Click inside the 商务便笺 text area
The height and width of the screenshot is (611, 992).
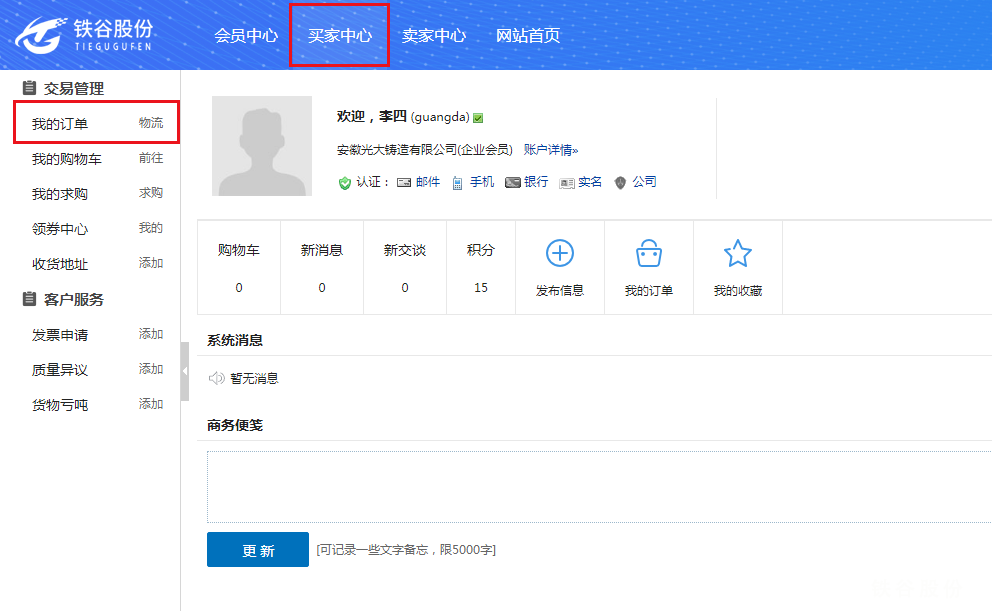pos(598,487)
